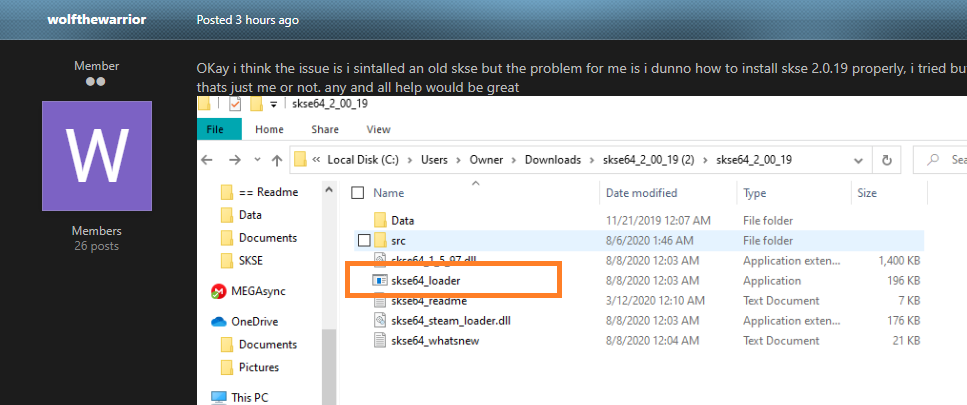This screenshot has width=967, height=405.
Task: Click the wolfthewarrior username link
Action: 97,19
